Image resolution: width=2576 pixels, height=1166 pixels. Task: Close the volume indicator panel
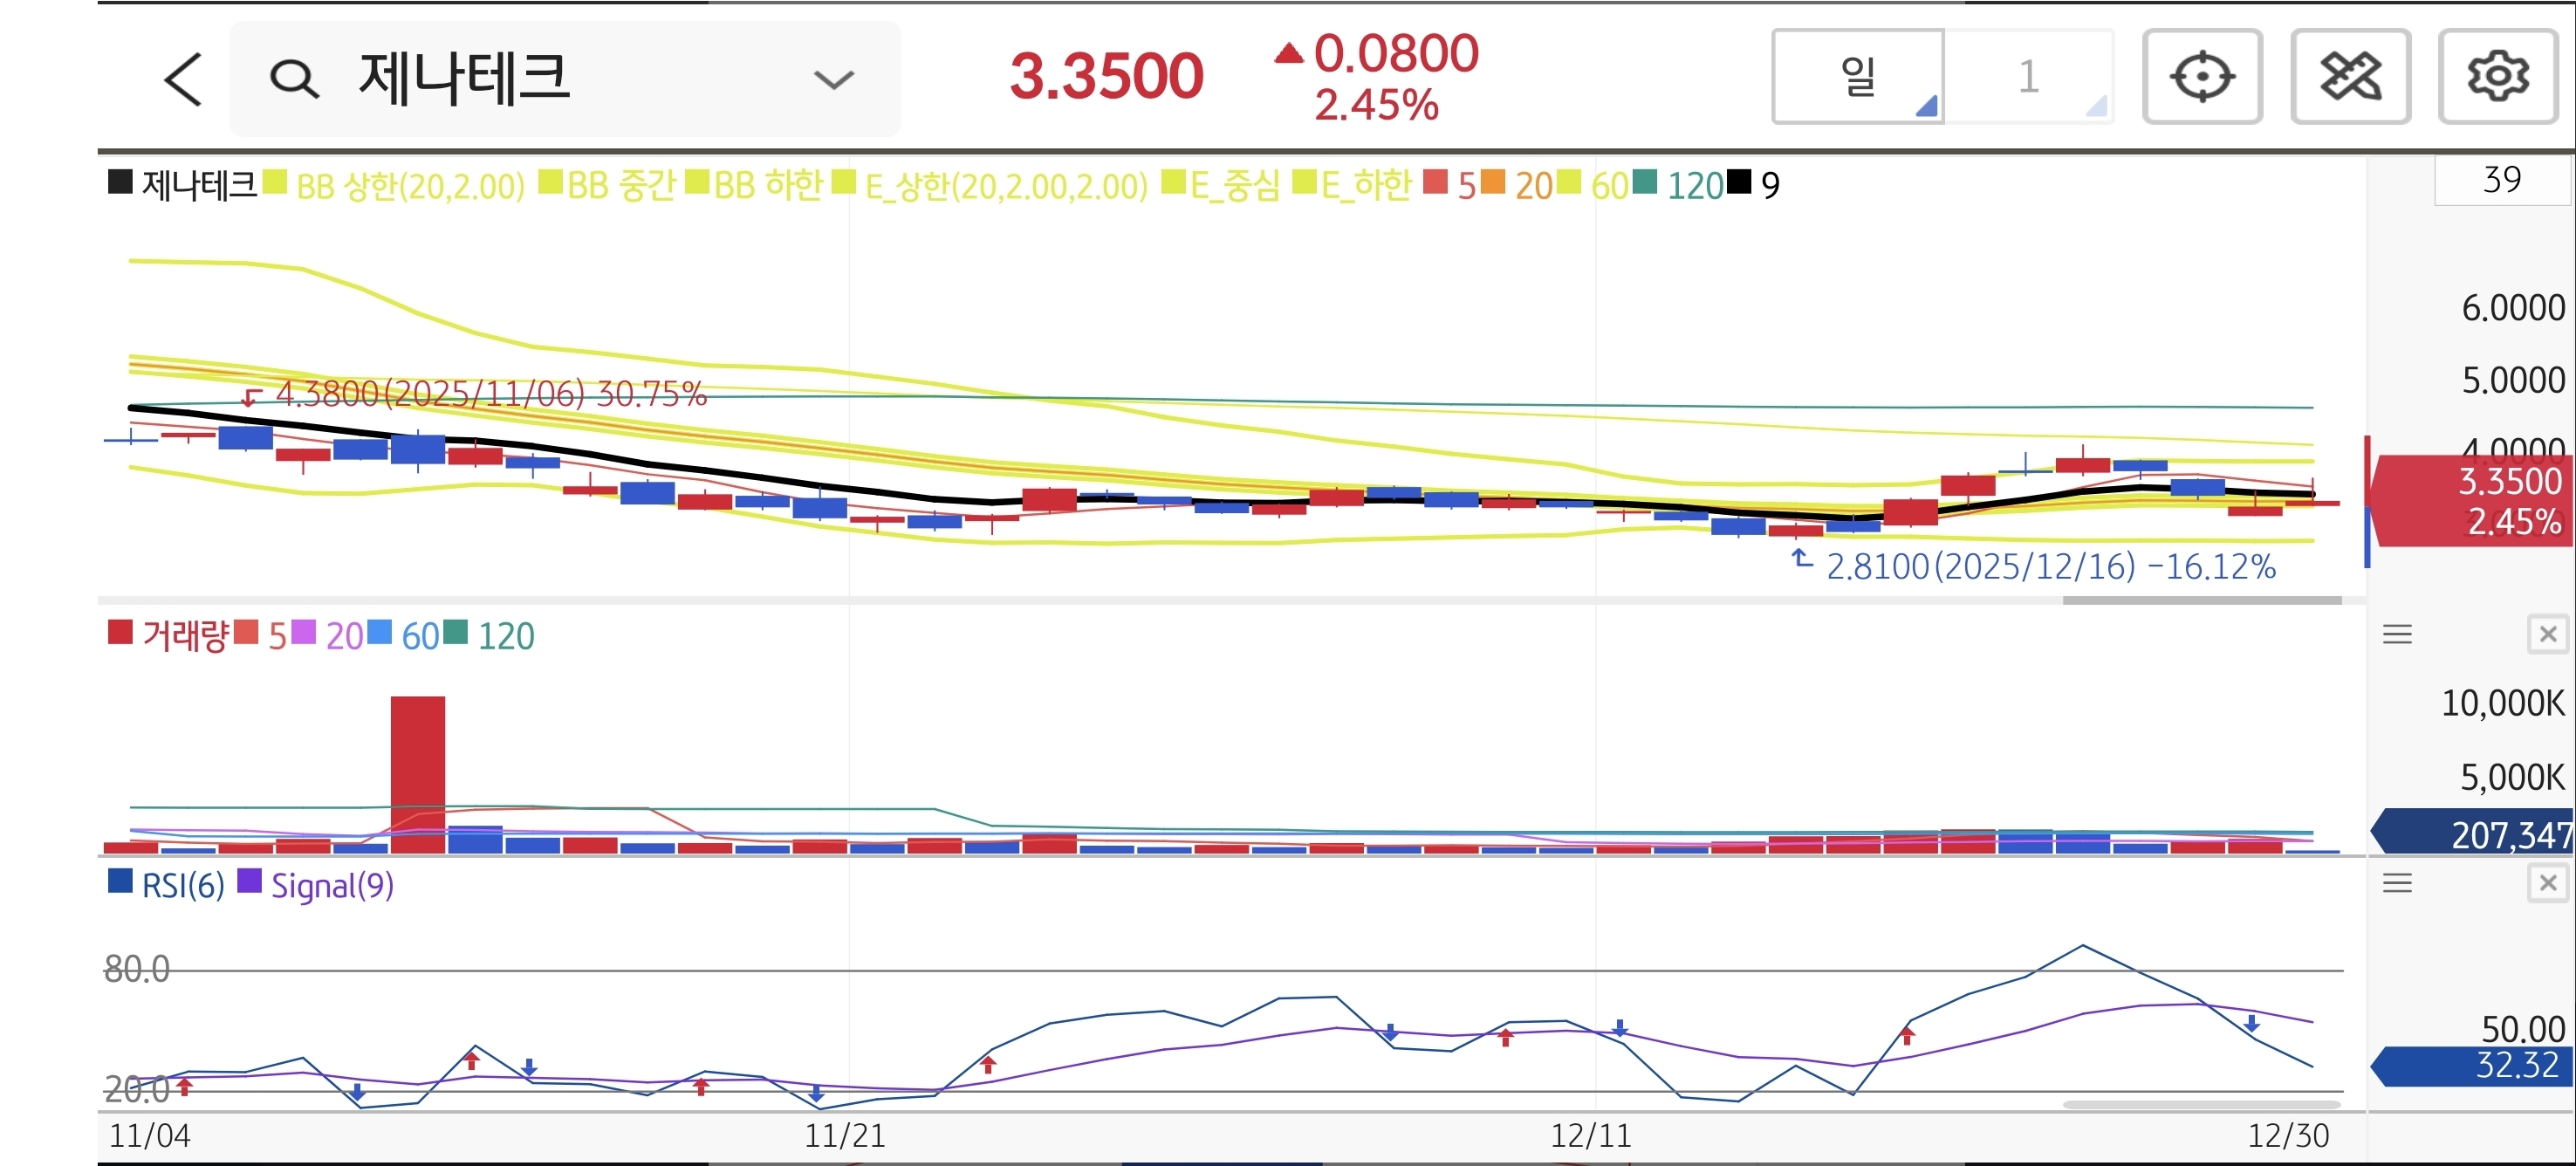coord(2547,634)
